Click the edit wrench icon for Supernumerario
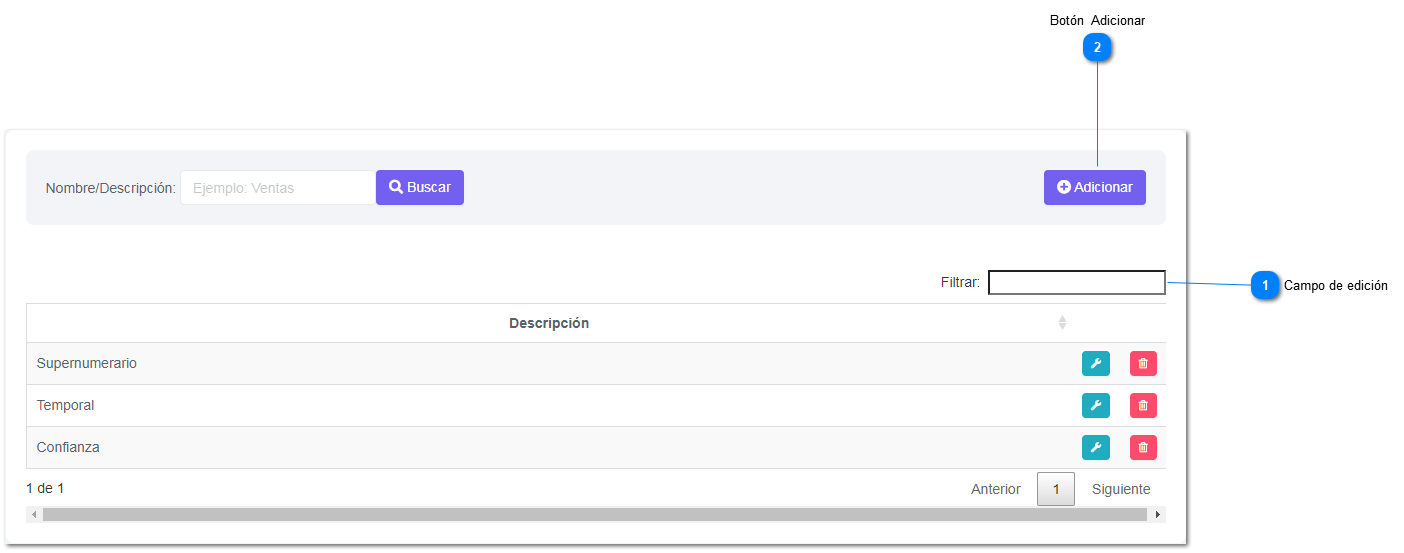Image resolution: width=1404 pixels, height=553 pixels. click(x=1095, y=364)
